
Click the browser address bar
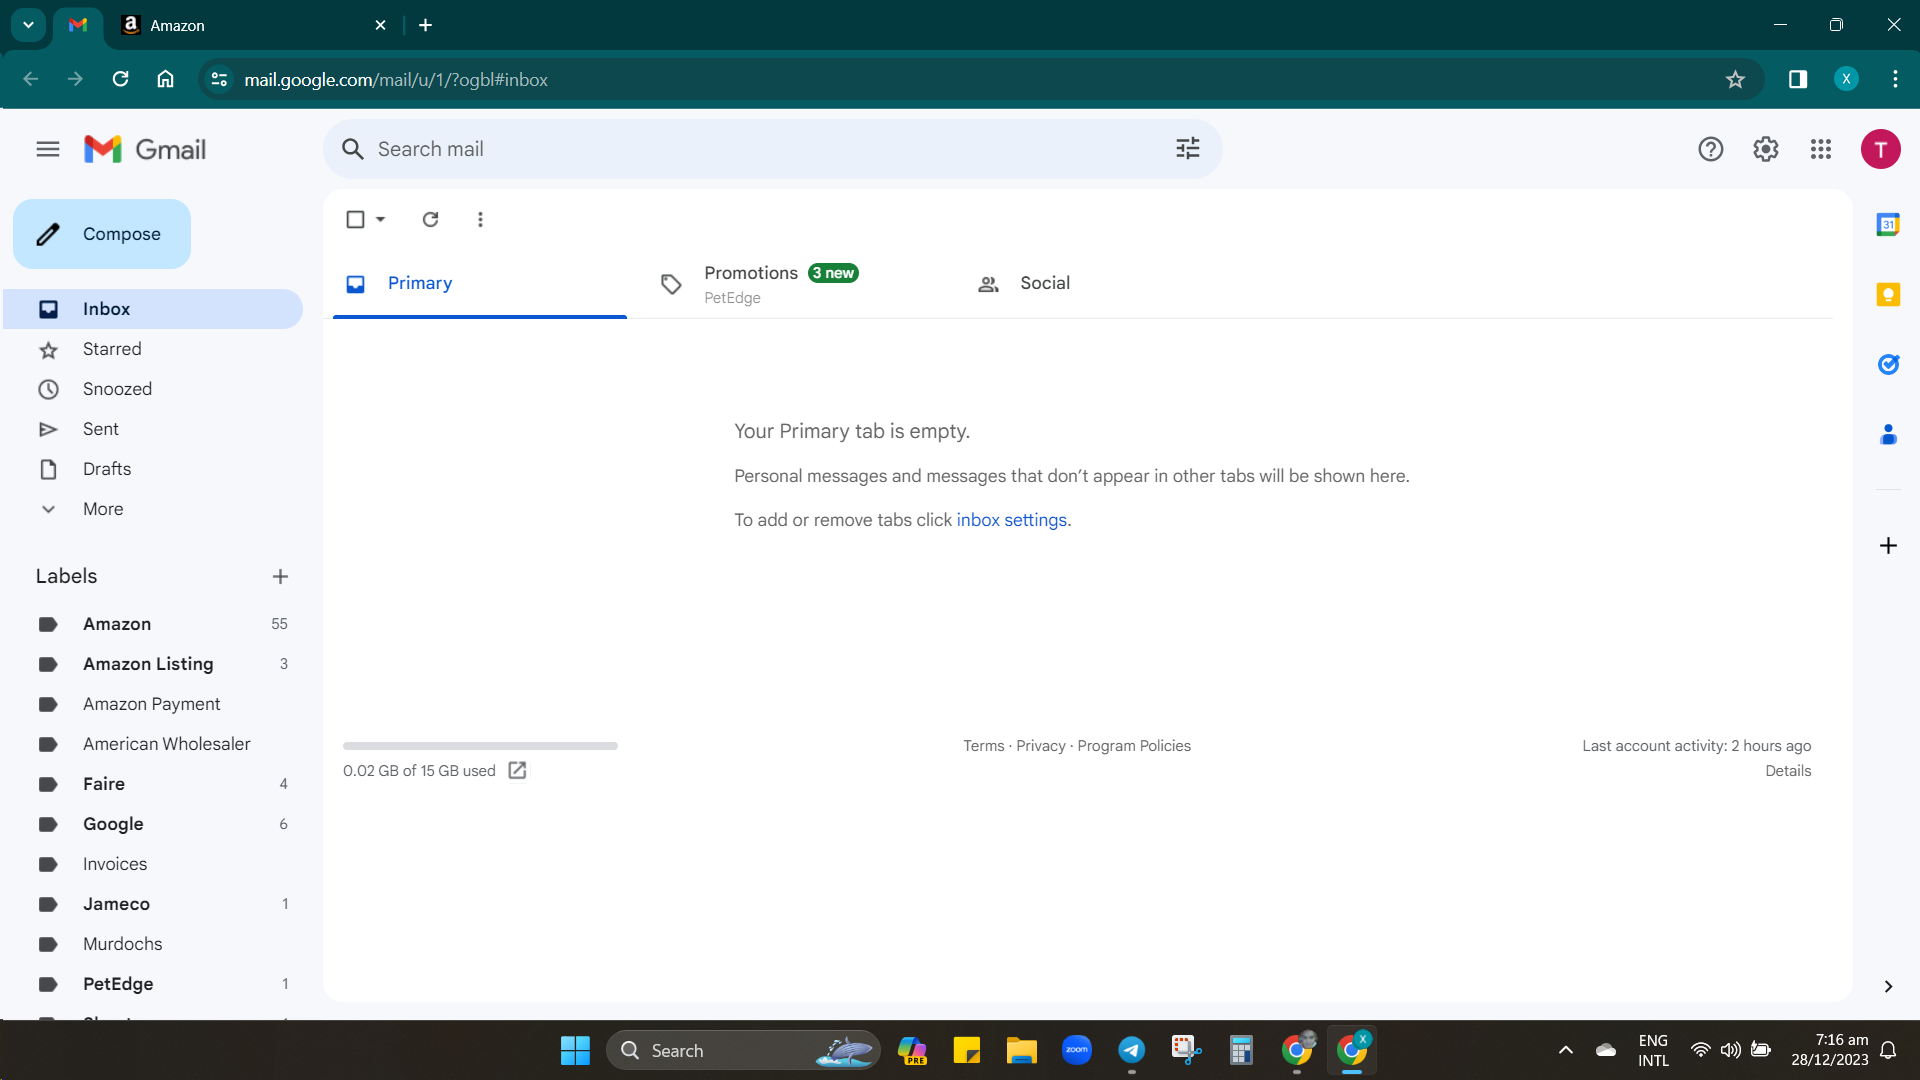pos(980,79)
